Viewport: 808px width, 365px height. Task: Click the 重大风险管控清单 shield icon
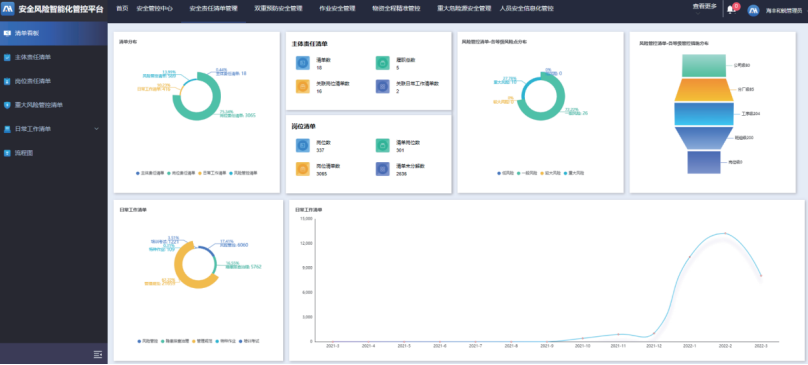click(7, 105)
